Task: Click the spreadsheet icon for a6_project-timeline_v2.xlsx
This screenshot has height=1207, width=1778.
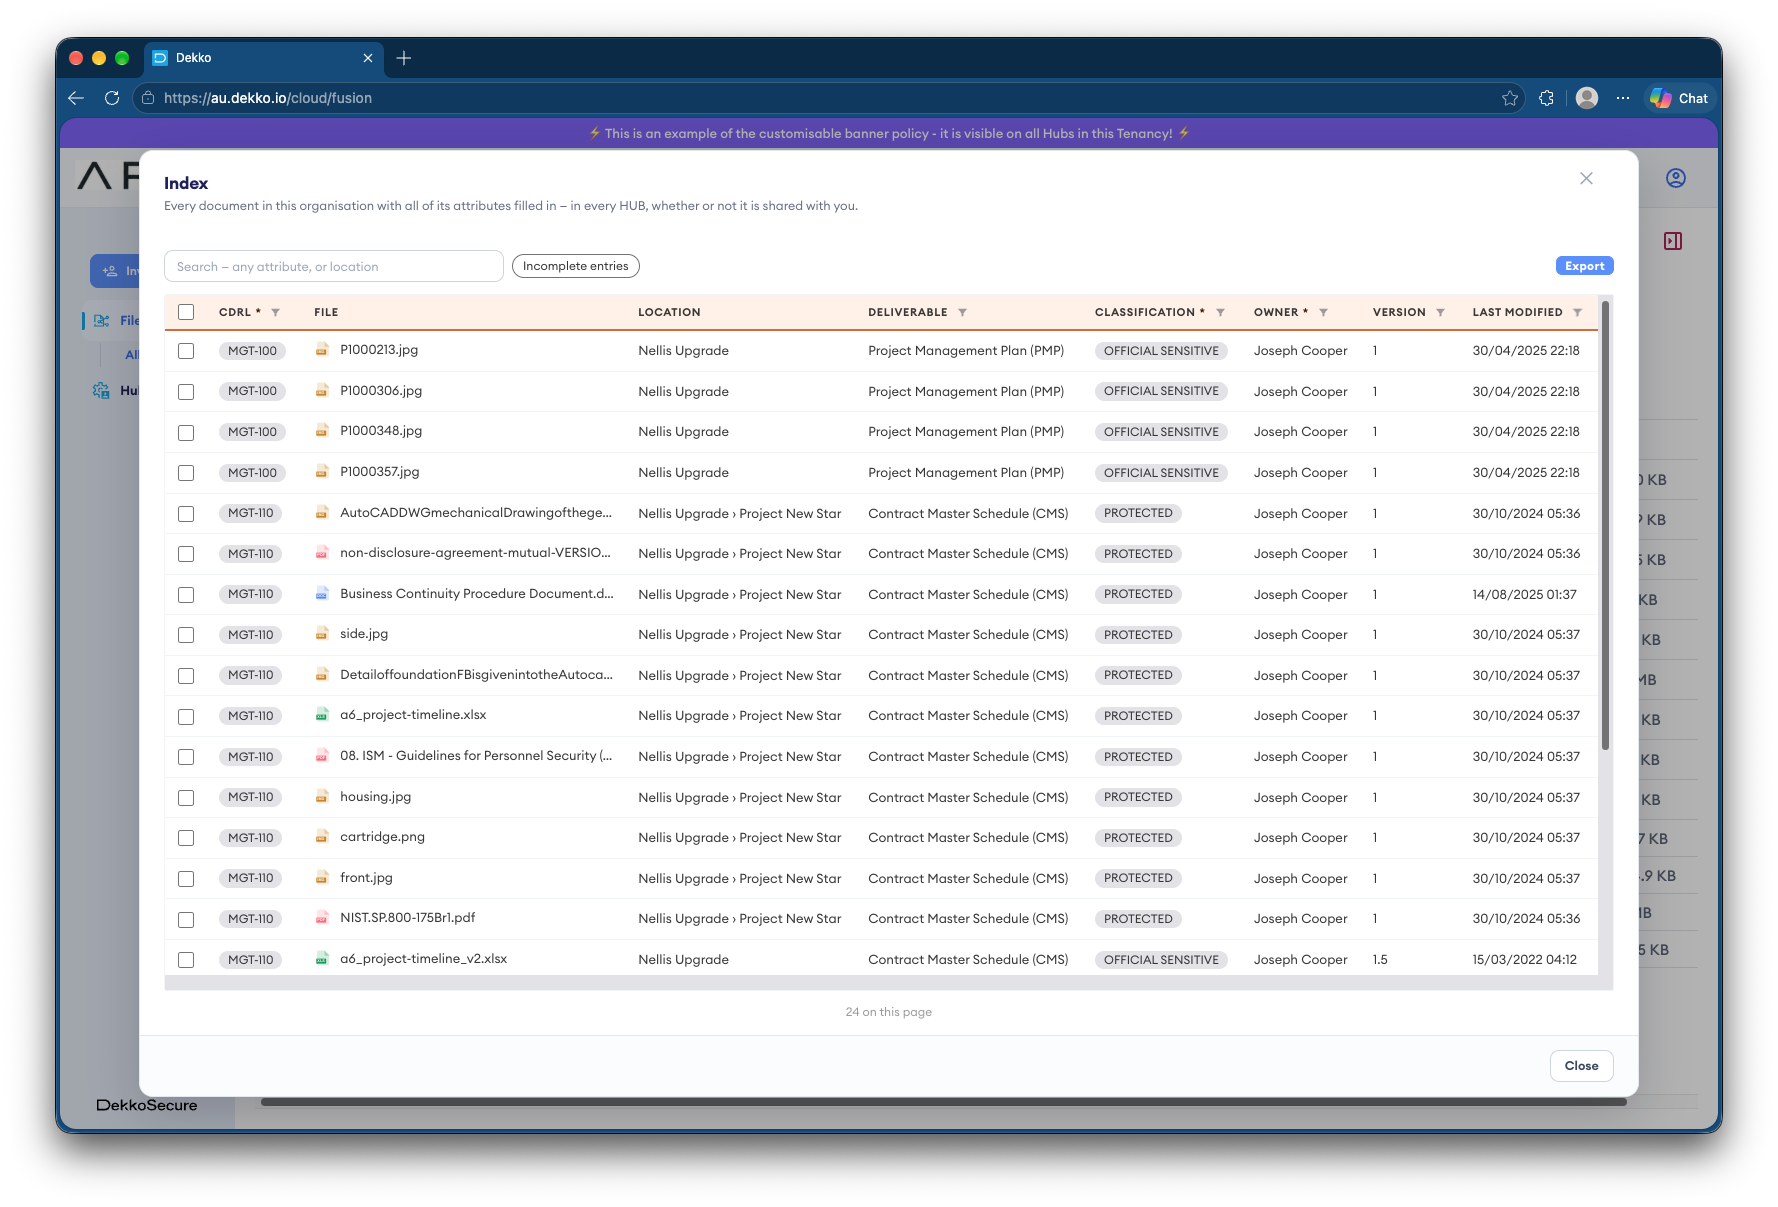Action: [x=322, y=959]
